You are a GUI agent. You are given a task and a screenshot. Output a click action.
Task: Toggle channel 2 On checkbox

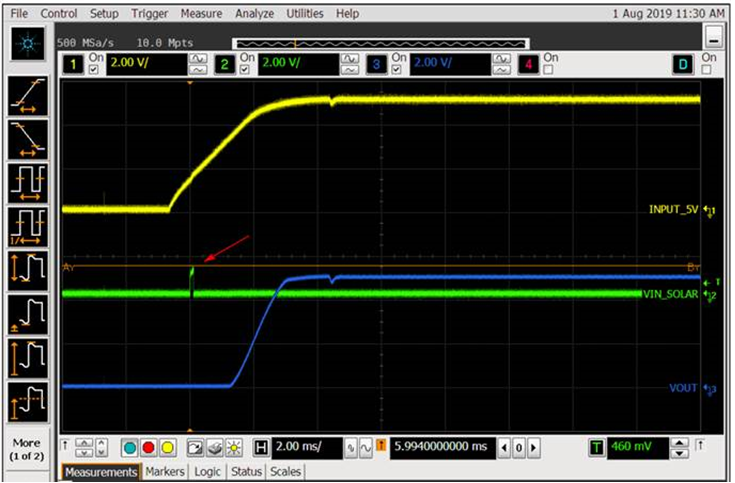(245, 70)
